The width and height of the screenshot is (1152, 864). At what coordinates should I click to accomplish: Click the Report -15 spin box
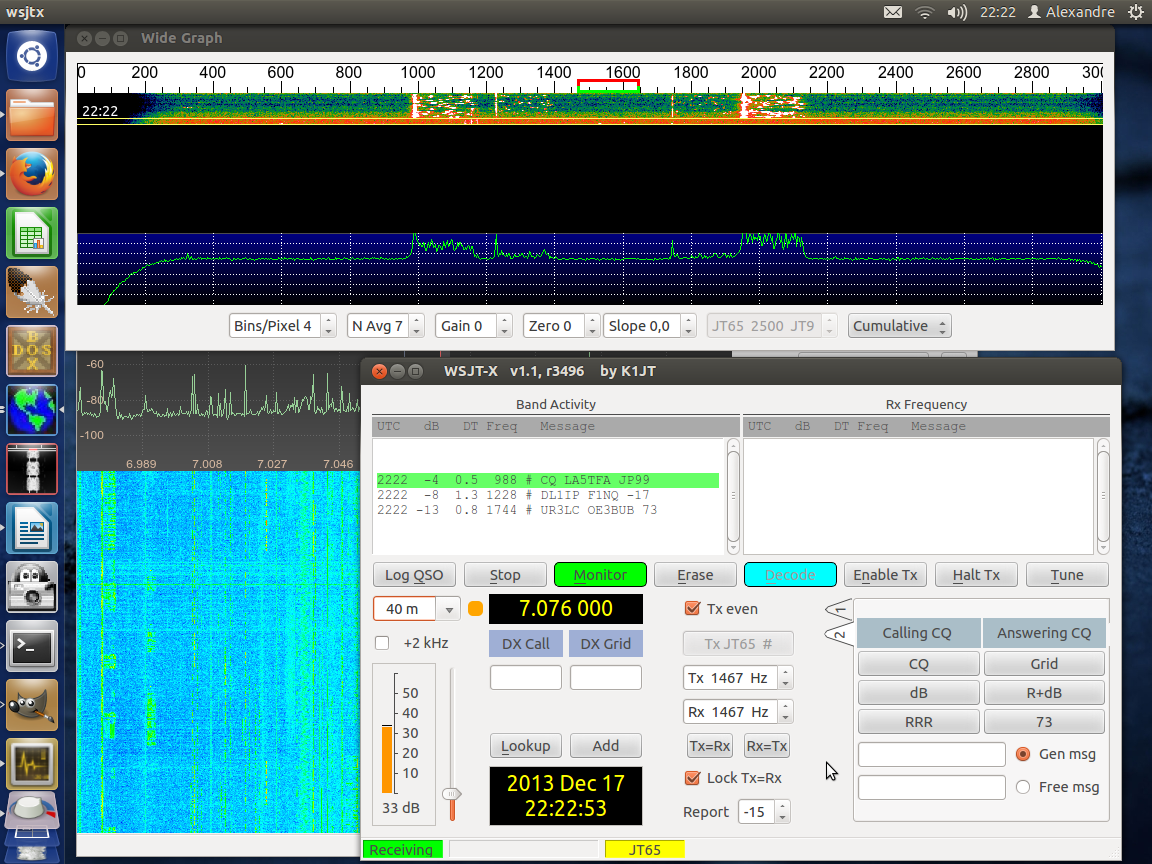(764, 812)
